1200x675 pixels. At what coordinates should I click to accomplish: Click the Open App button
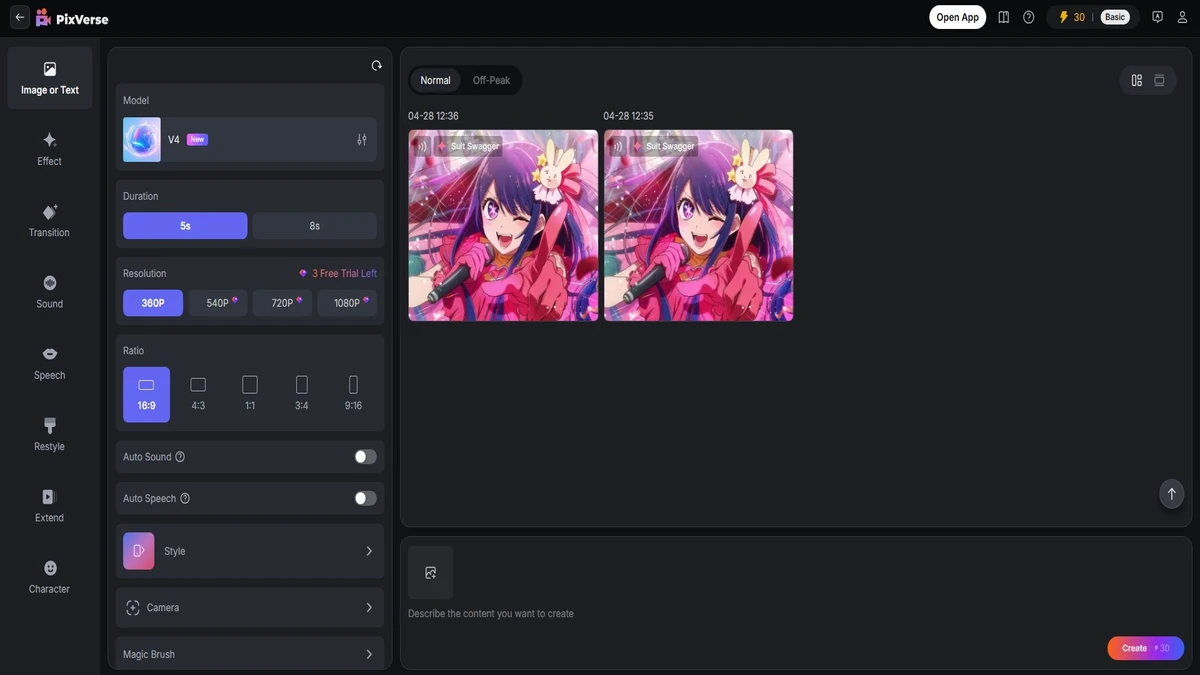[958, 17]
